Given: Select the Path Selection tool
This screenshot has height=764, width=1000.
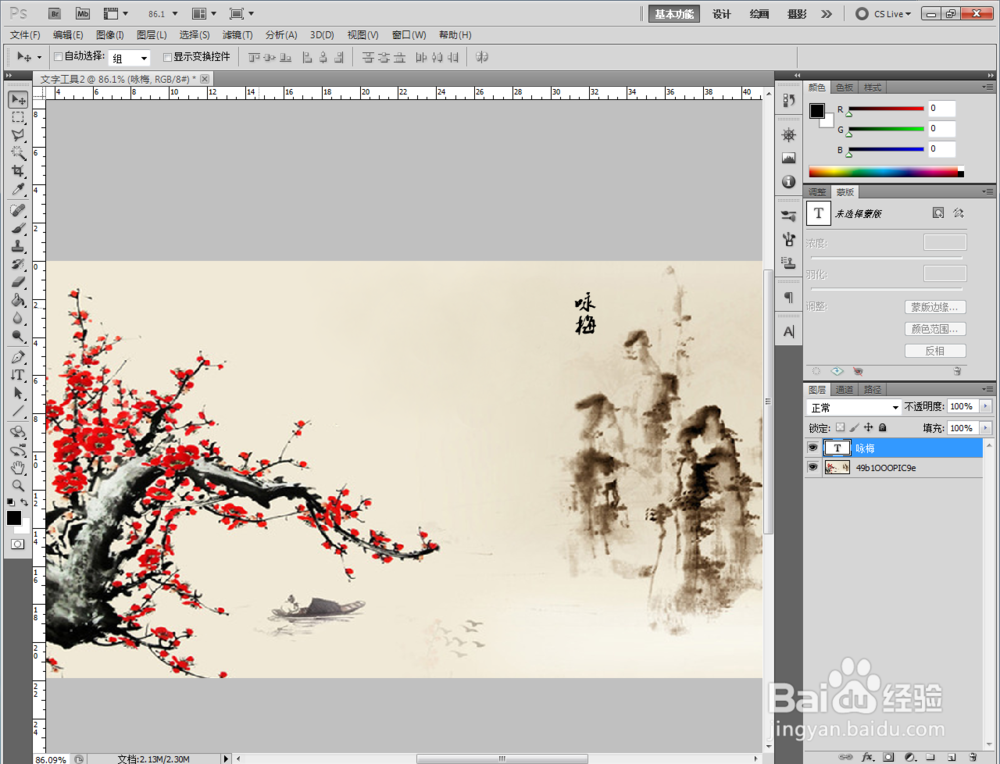Looking at the screenshot, I should (x=18, y=393).
